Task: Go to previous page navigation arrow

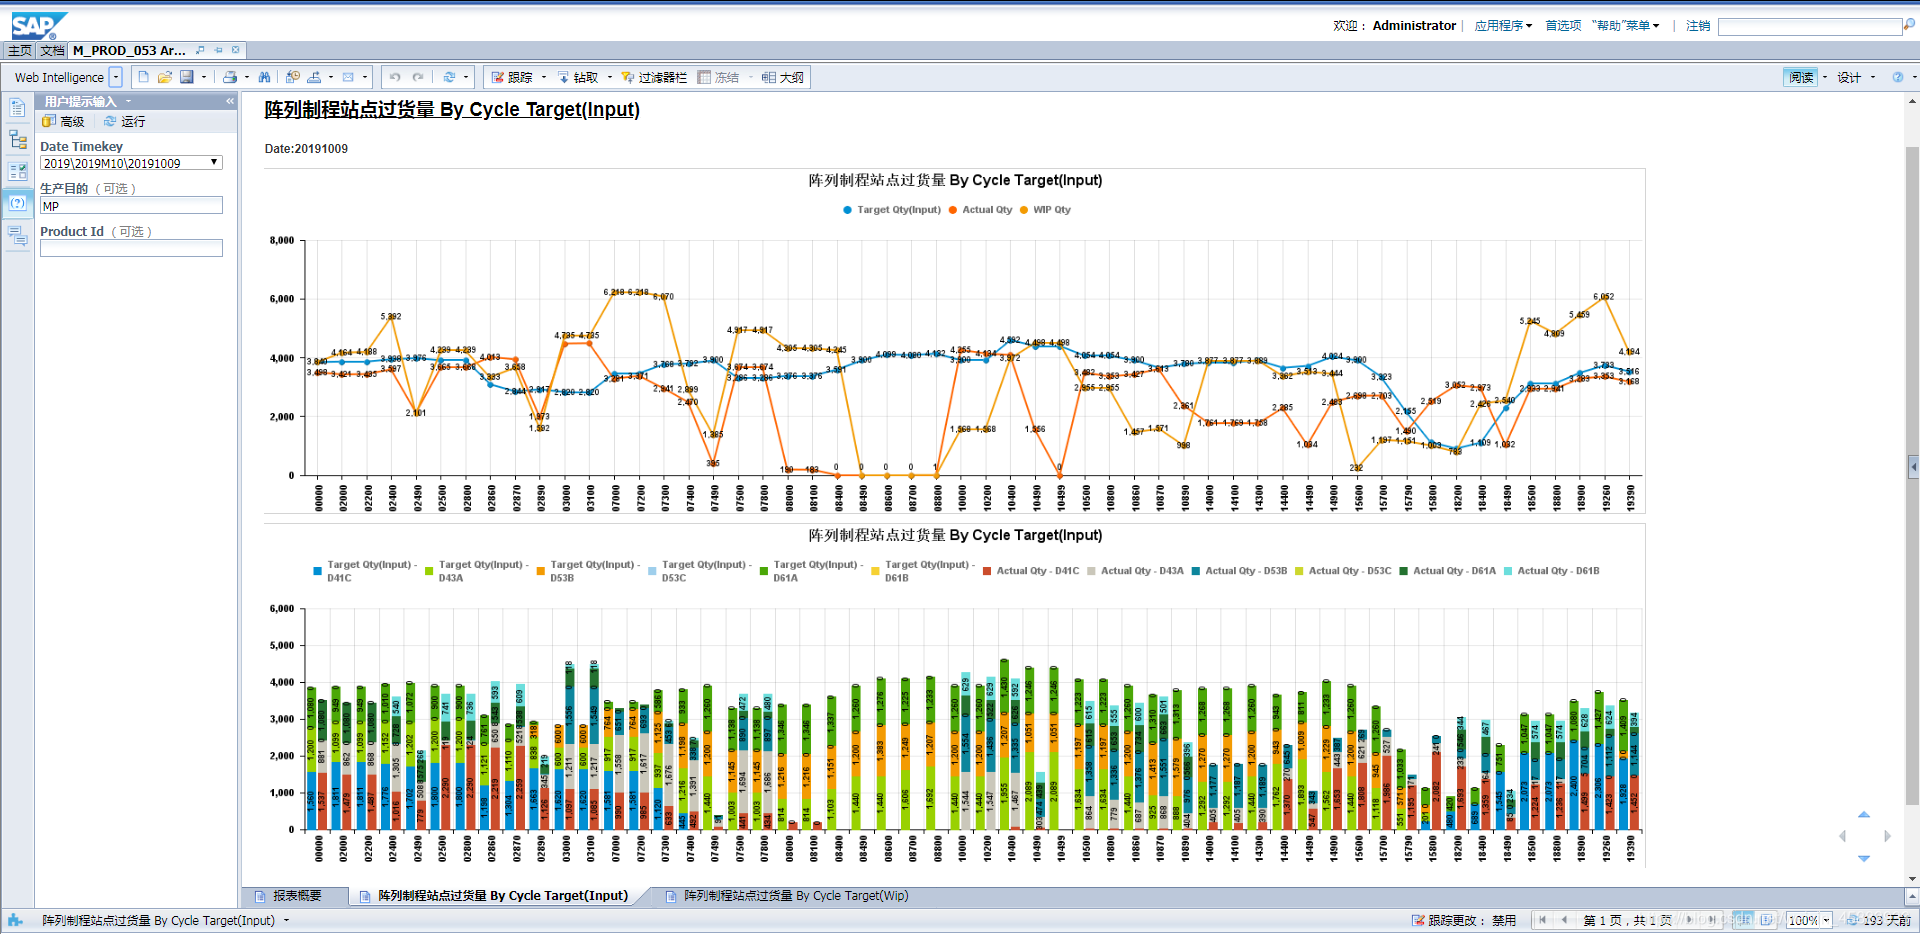Action: click(x=1564, y=920)
